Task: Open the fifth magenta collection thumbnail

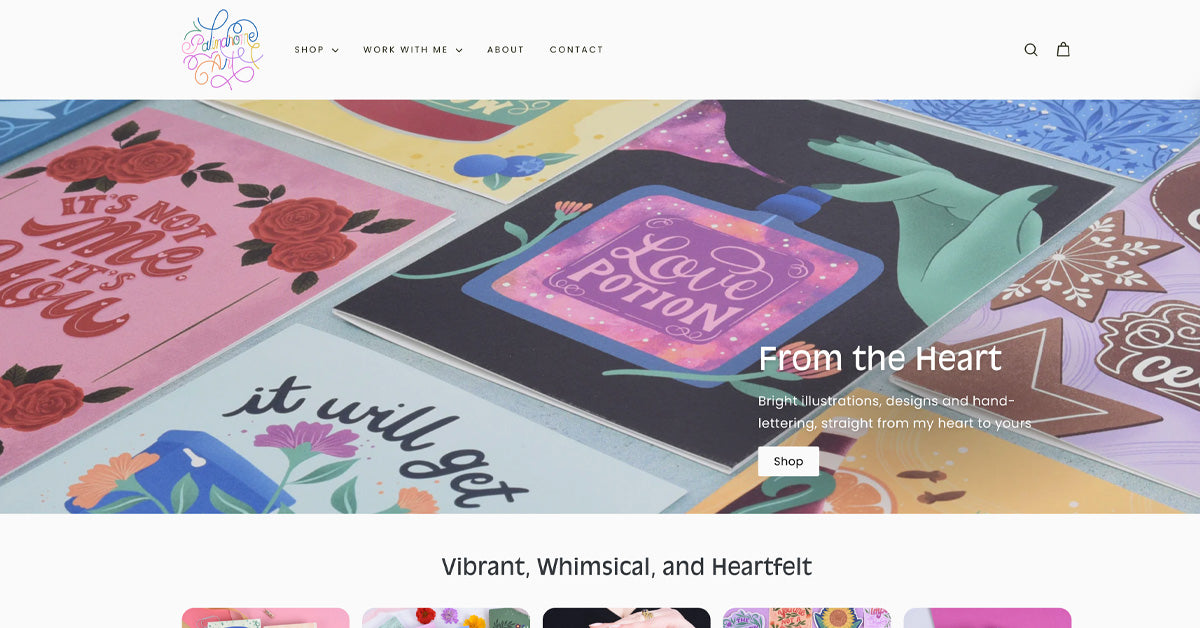Action: 987,618
